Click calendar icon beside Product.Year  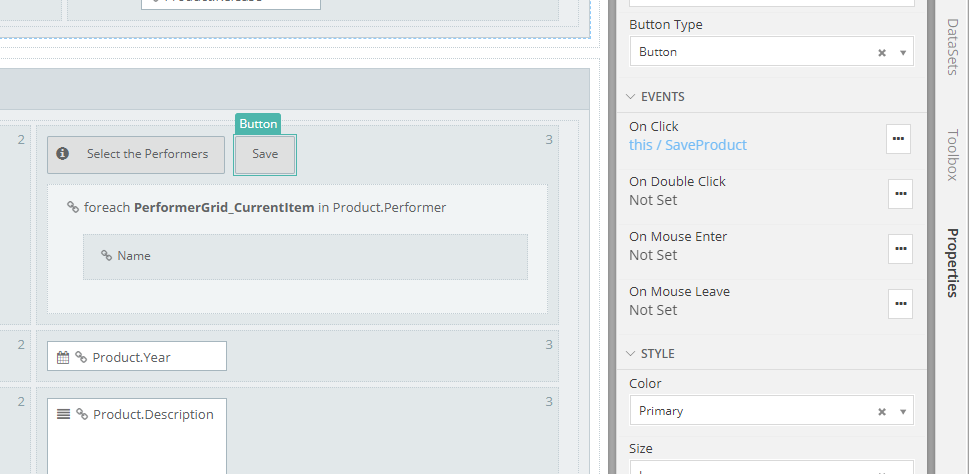click(62, 357)
